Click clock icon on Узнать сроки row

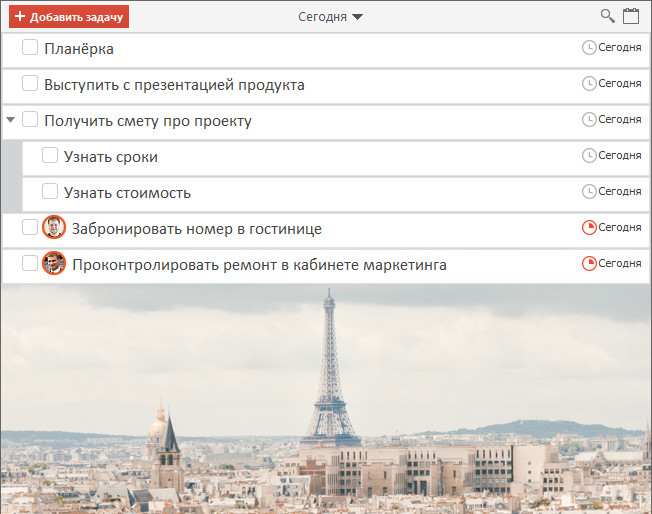(x=589, y=156)
